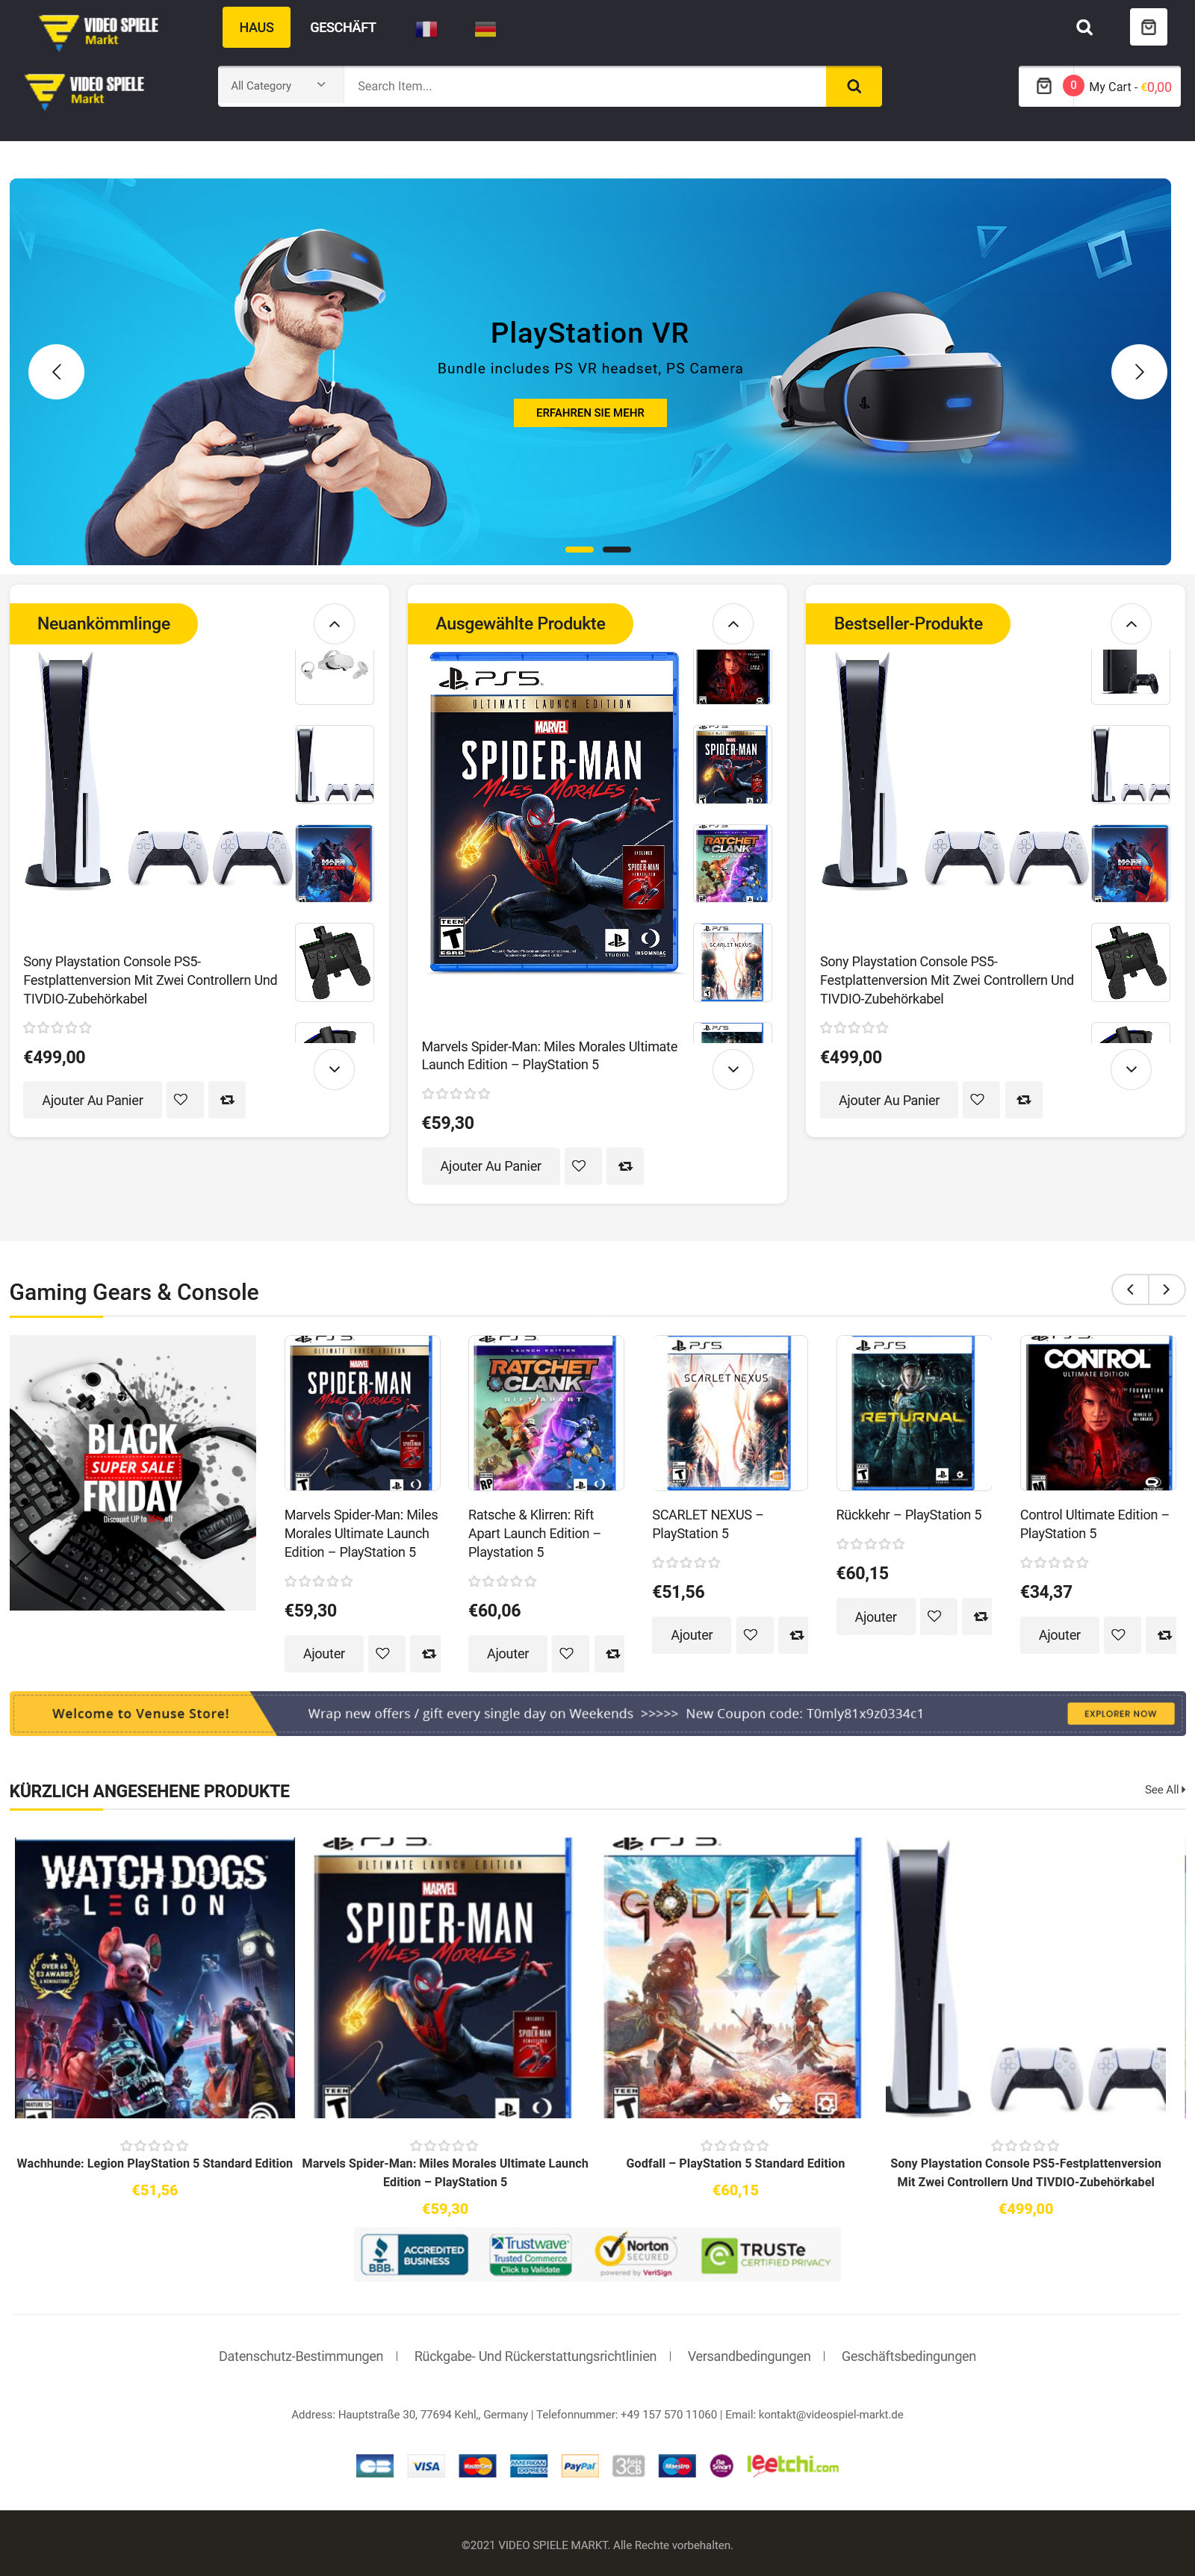The width and height of the screenshot is (1195, 2576).
Task: Click ERFAHREN SIE MEHR button
Action: (x=590, y=413)
